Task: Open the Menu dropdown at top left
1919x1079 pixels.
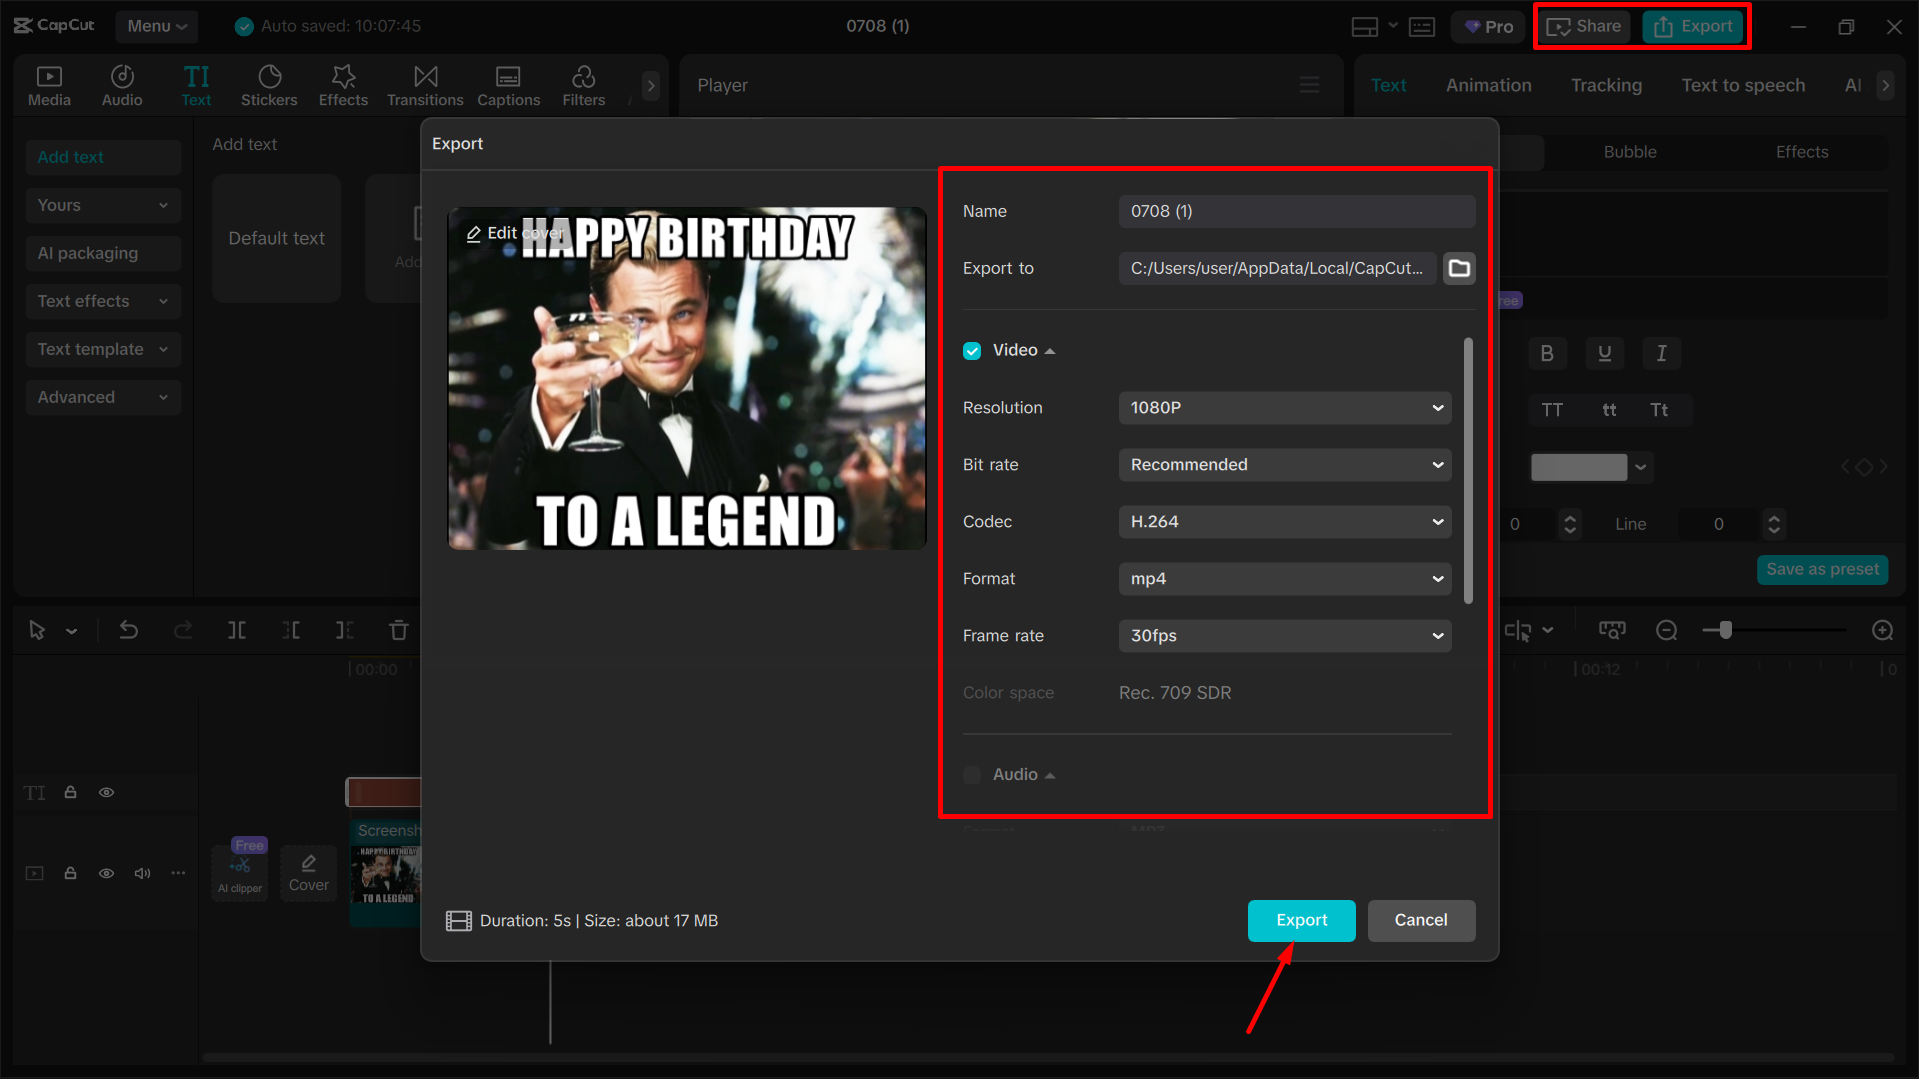Action: tap(156, 26)
